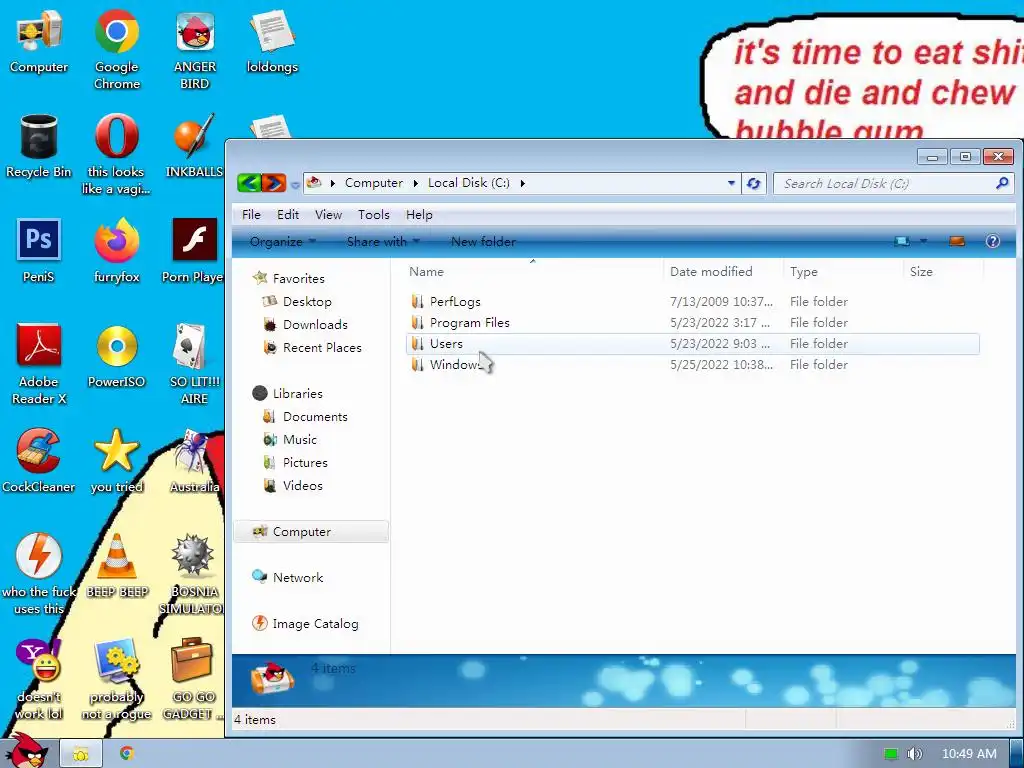
Task: Select the red Opera O desktop icon
Action: coord(116,154)
